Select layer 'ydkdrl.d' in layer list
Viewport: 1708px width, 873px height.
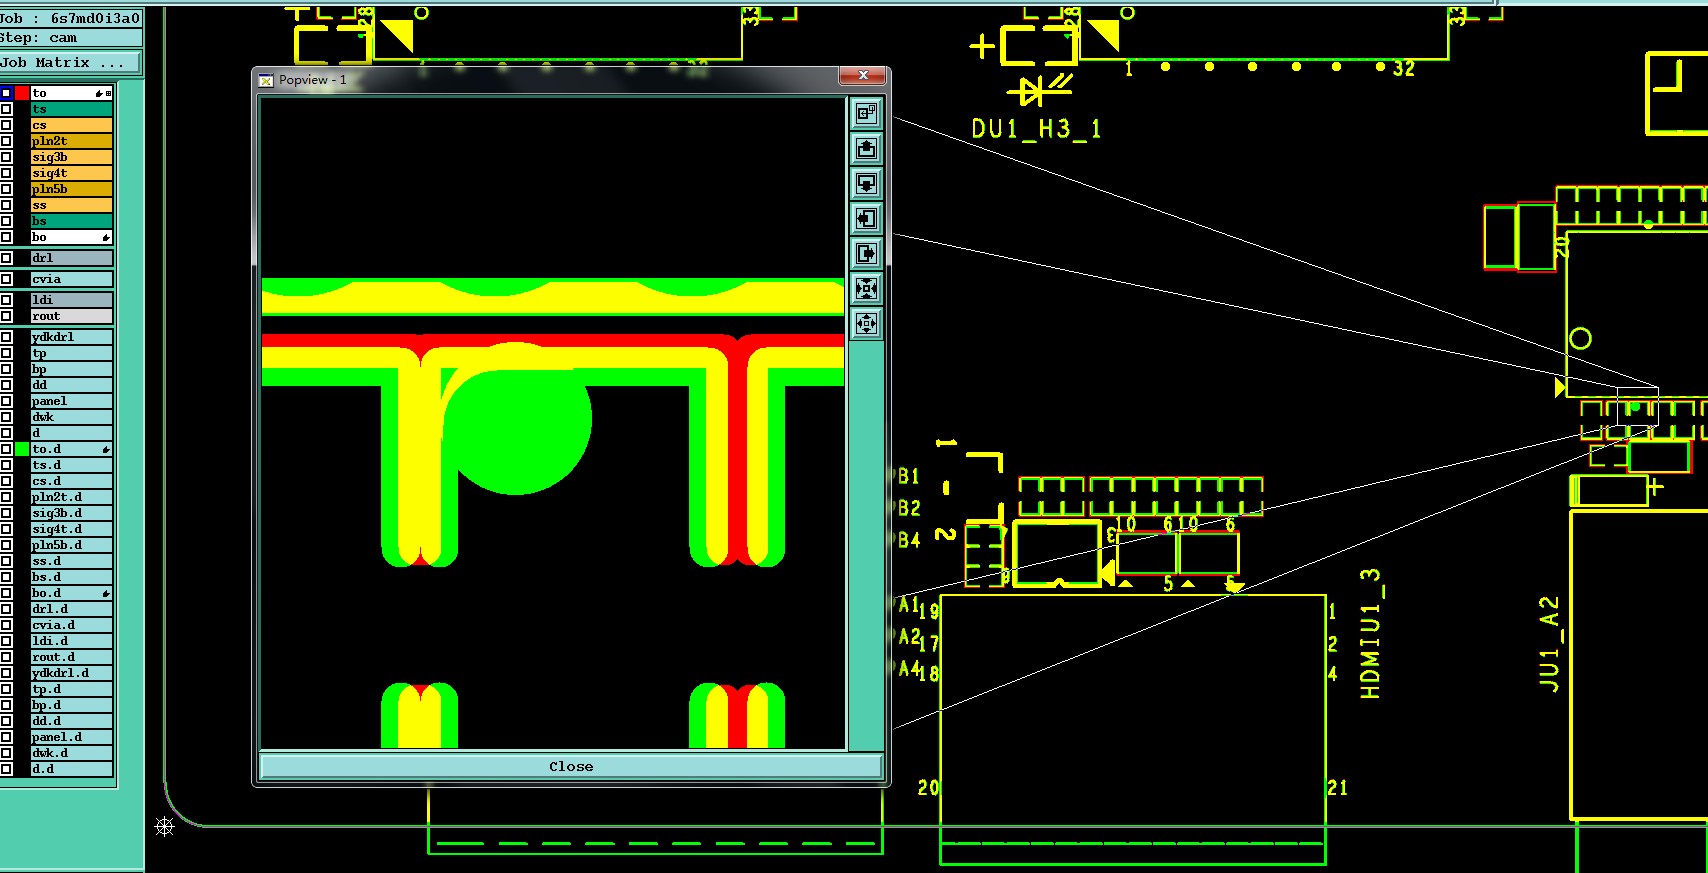click(x=72, y=673)
